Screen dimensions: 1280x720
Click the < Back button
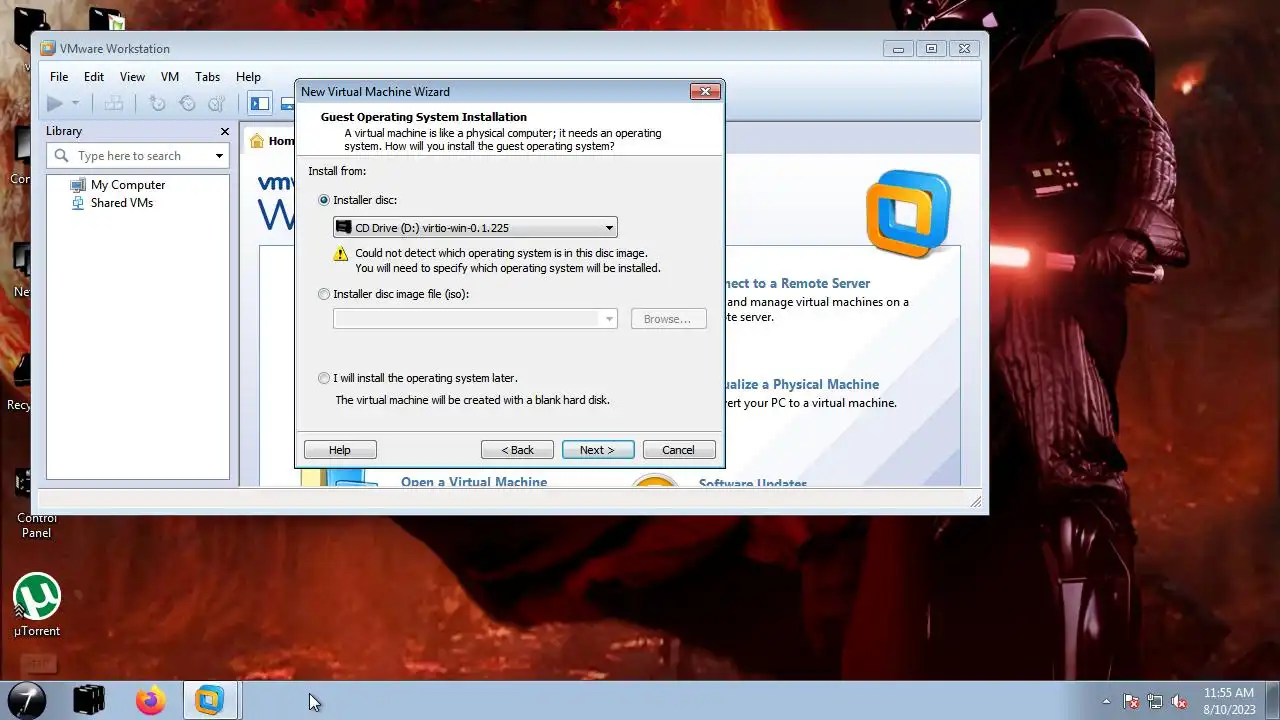coord(518,450)
